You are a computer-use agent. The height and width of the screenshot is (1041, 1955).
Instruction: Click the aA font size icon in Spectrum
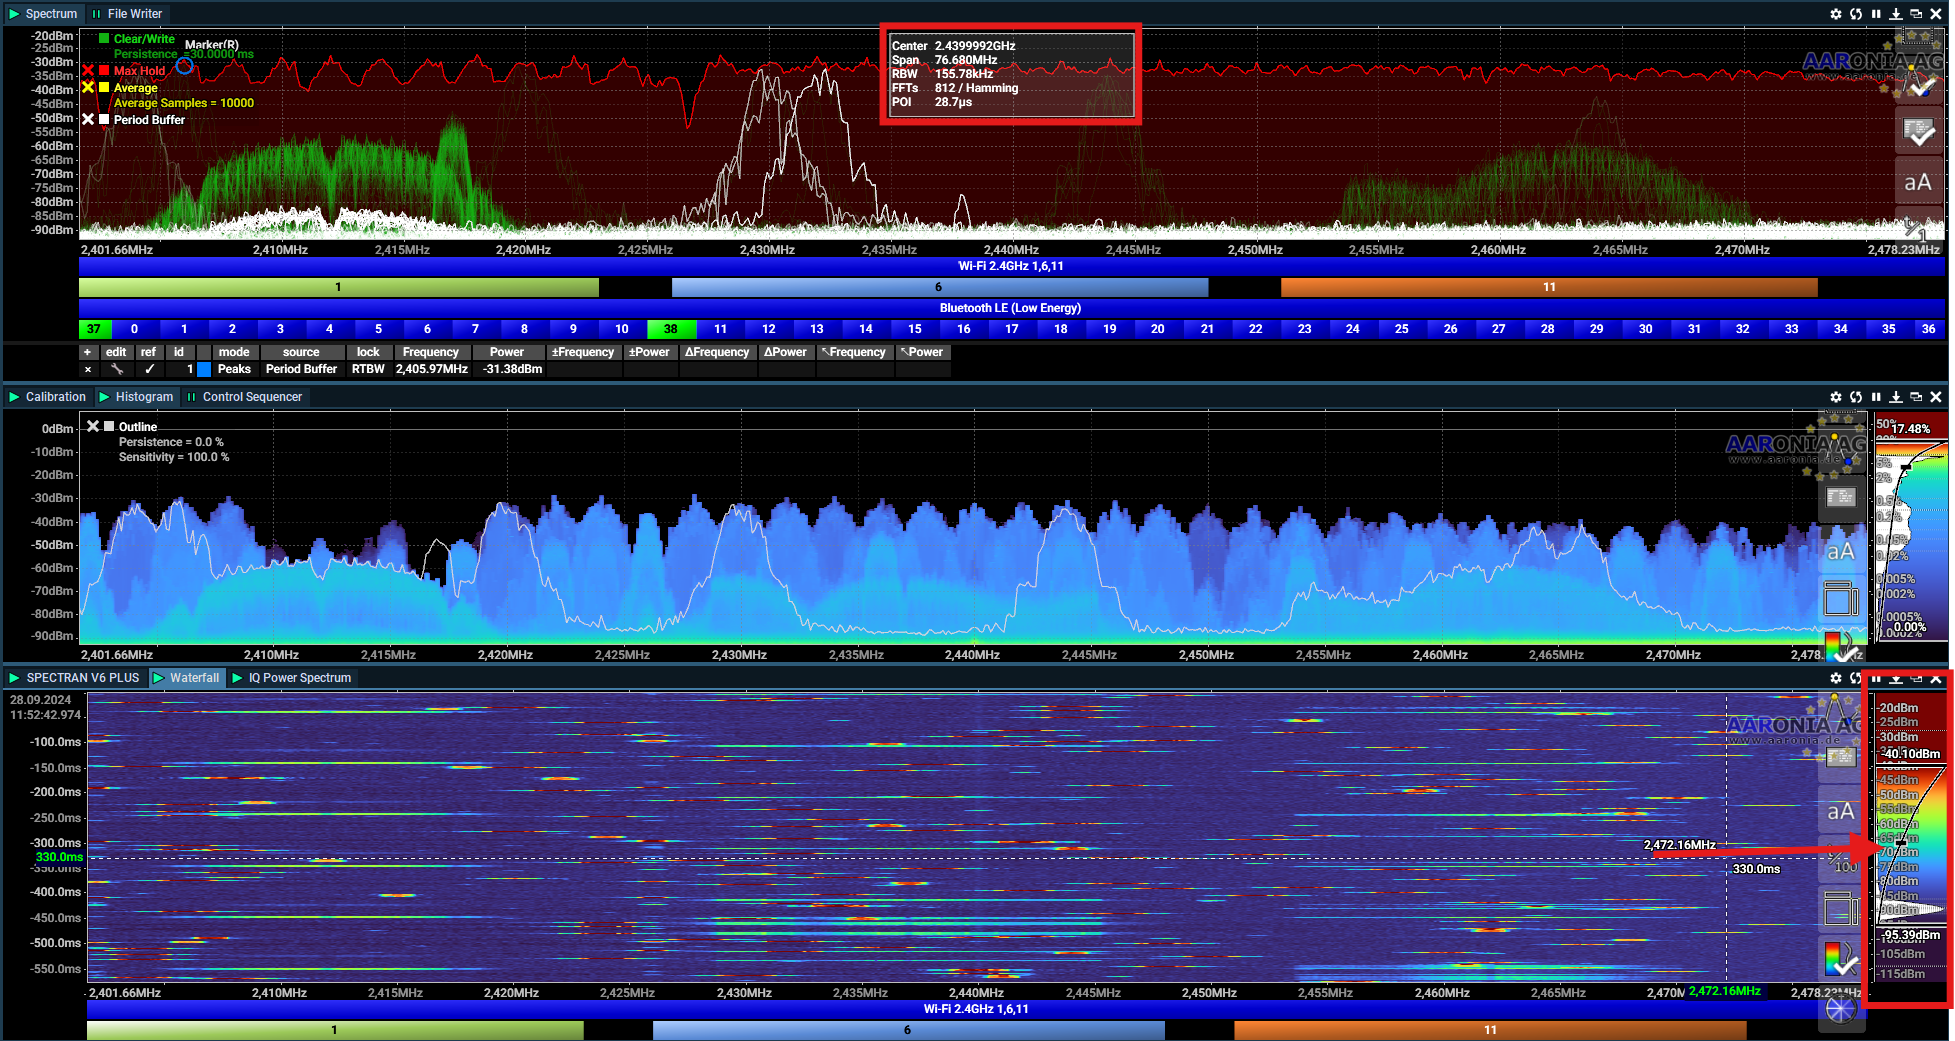tap(1917, 182)
